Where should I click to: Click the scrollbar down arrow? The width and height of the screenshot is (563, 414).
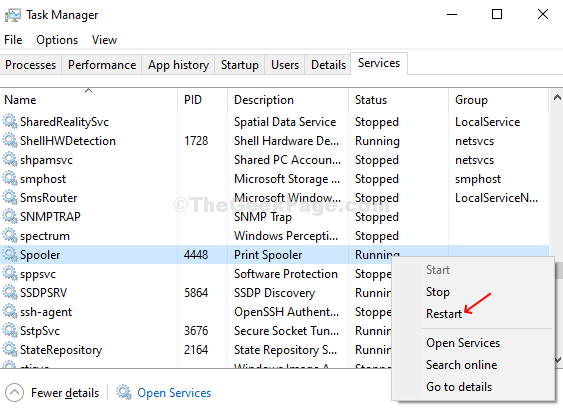click(x=558, y=359)
